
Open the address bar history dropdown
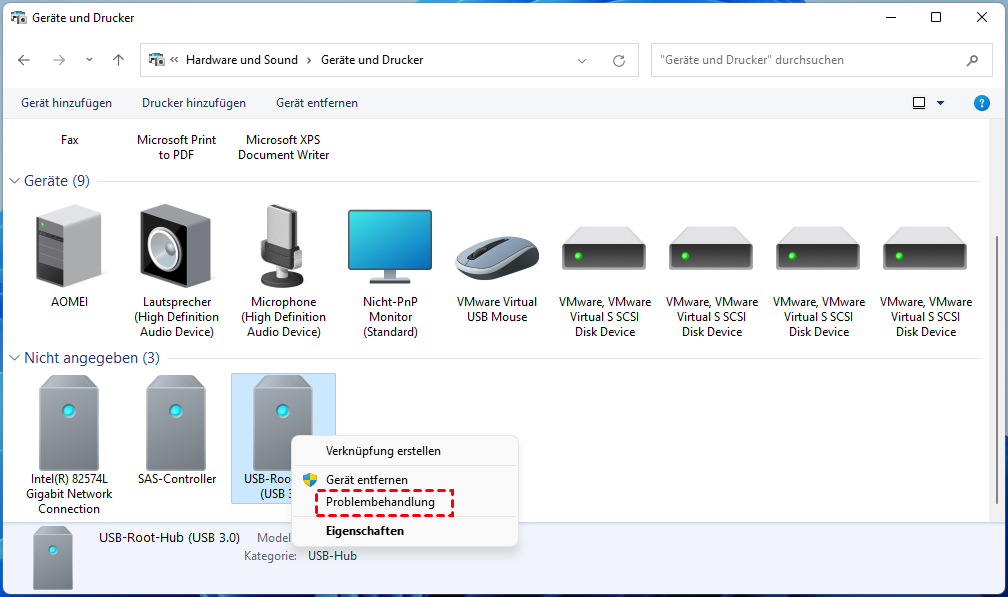[582, 60]
